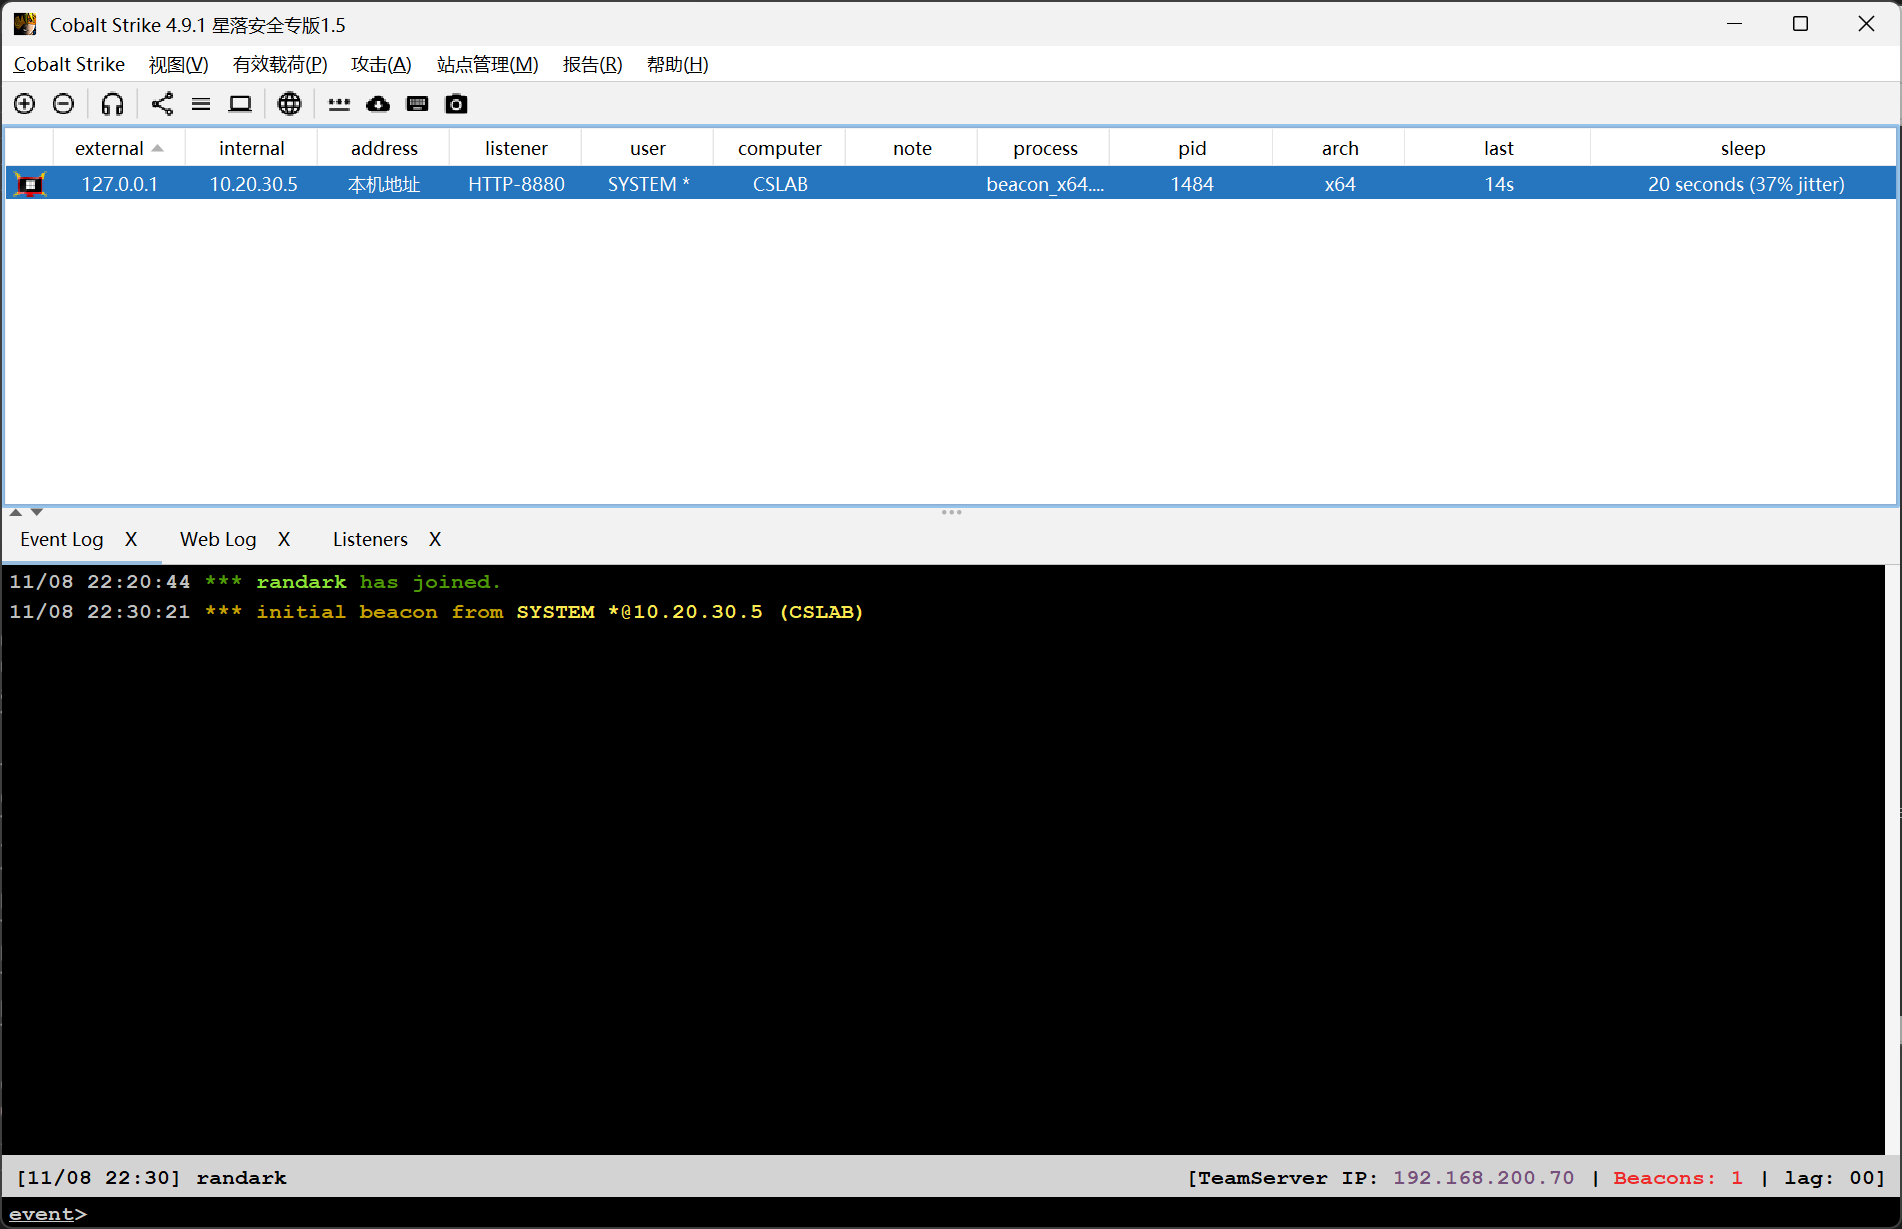Screen dimensions: 1902x1229
Task: Open downloaded files via cloud icon
Action: pyautogui.click(x=378, y=104)
